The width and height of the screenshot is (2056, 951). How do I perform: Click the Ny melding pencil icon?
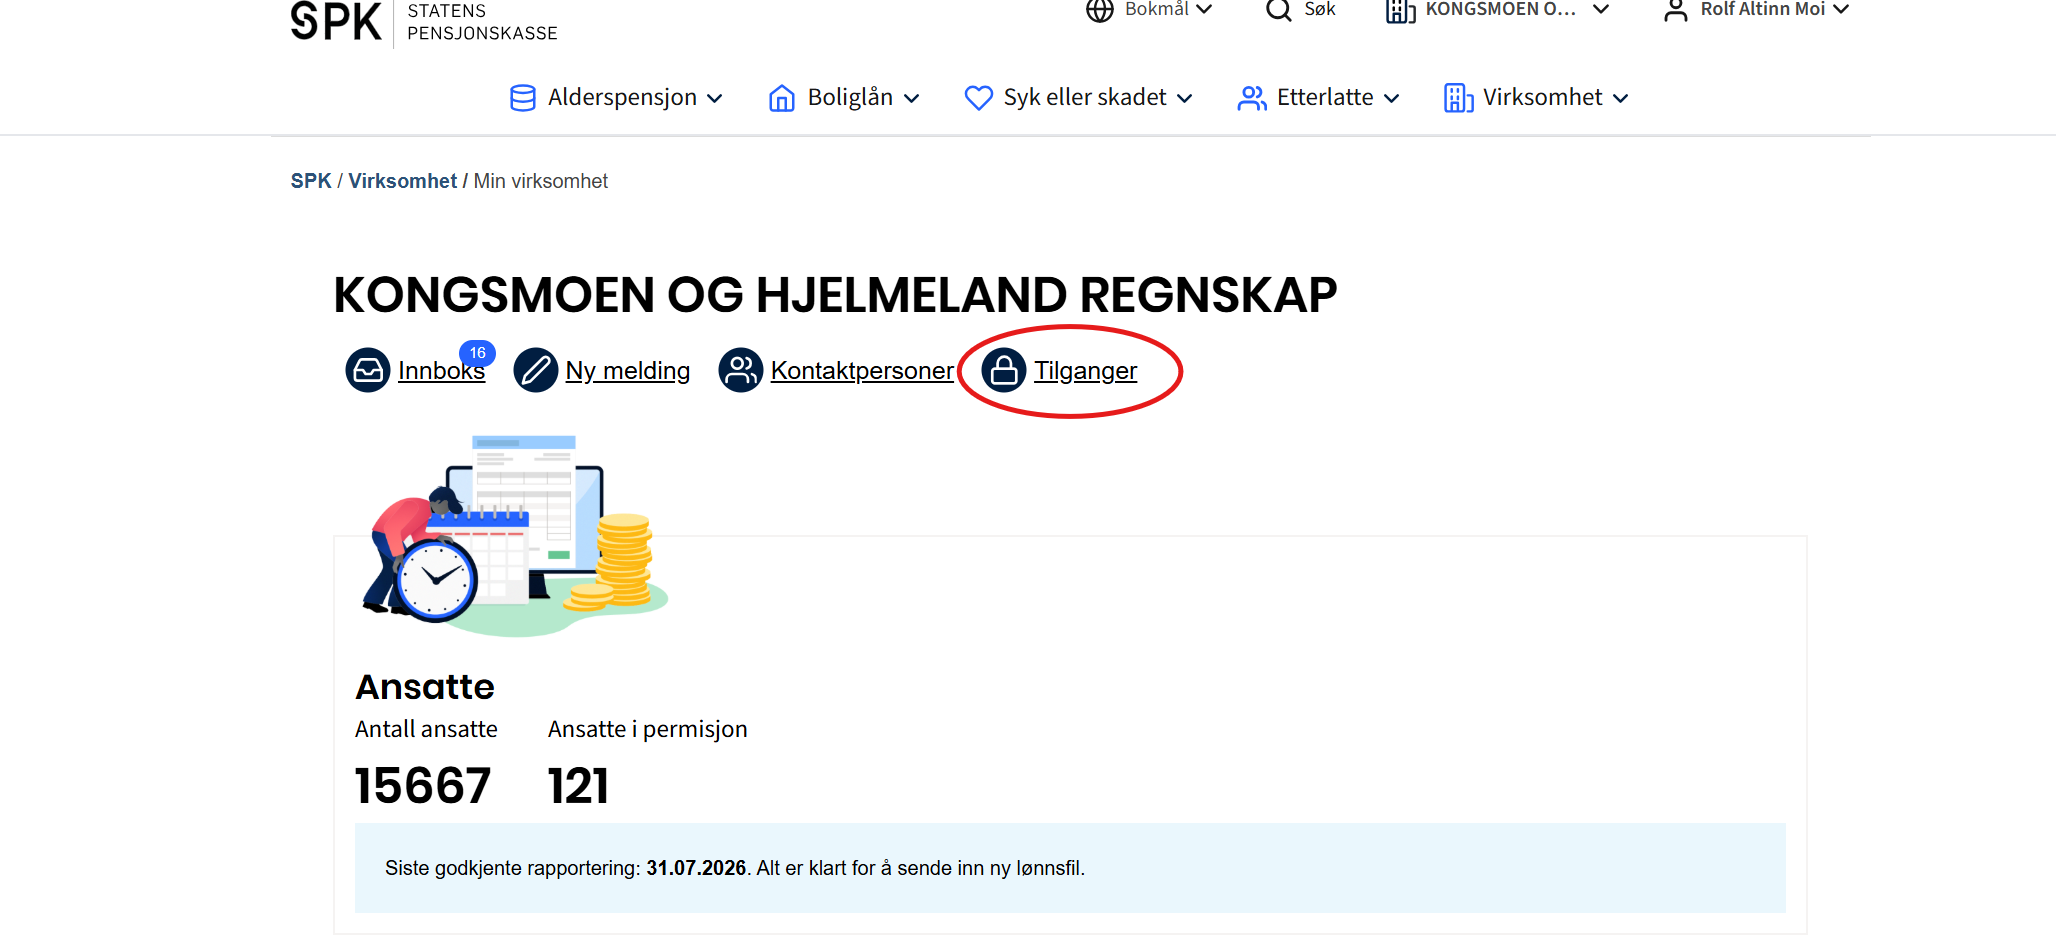(536, 371)
